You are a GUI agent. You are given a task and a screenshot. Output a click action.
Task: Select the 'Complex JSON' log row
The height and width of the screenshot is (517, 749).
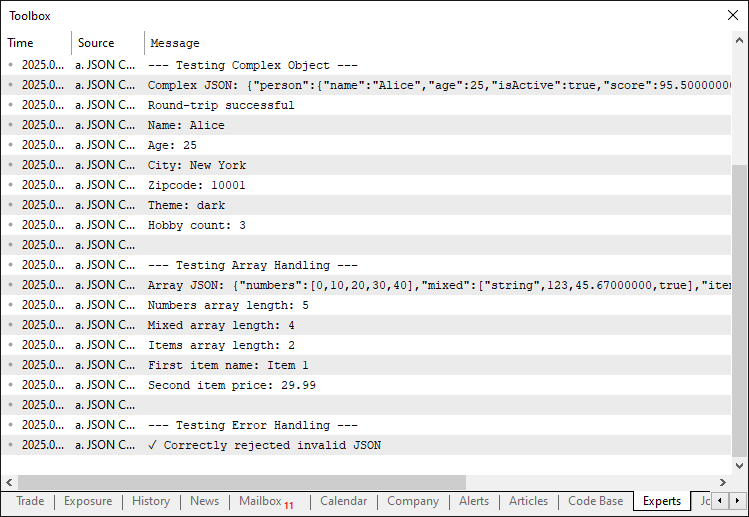[366, 85]
